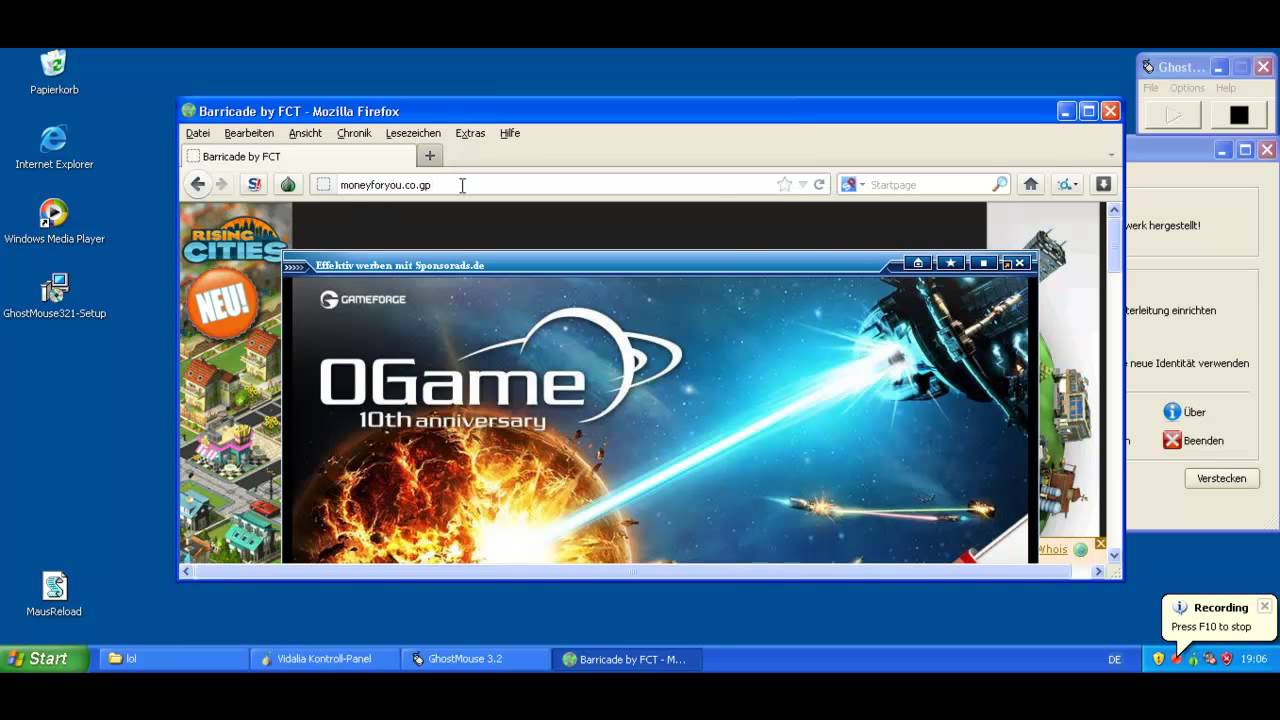Screen dimensions: 1280x720
Task: Go back with Firefox back arrow
Action: [x=198, y=184]
